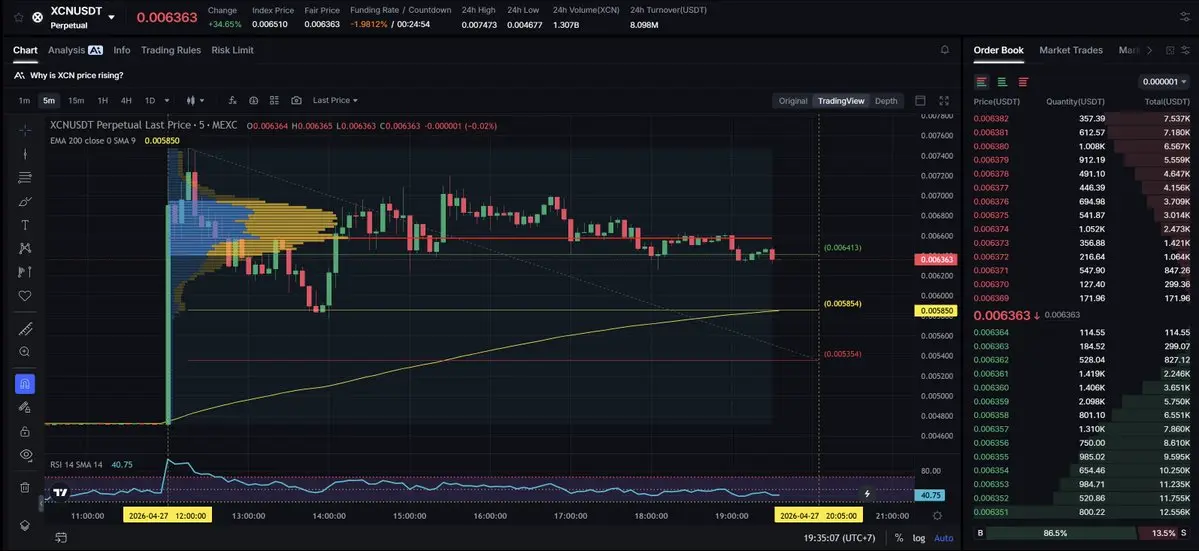
Task: Open the alert clock icon in toolbar
Action: [253, 100]
